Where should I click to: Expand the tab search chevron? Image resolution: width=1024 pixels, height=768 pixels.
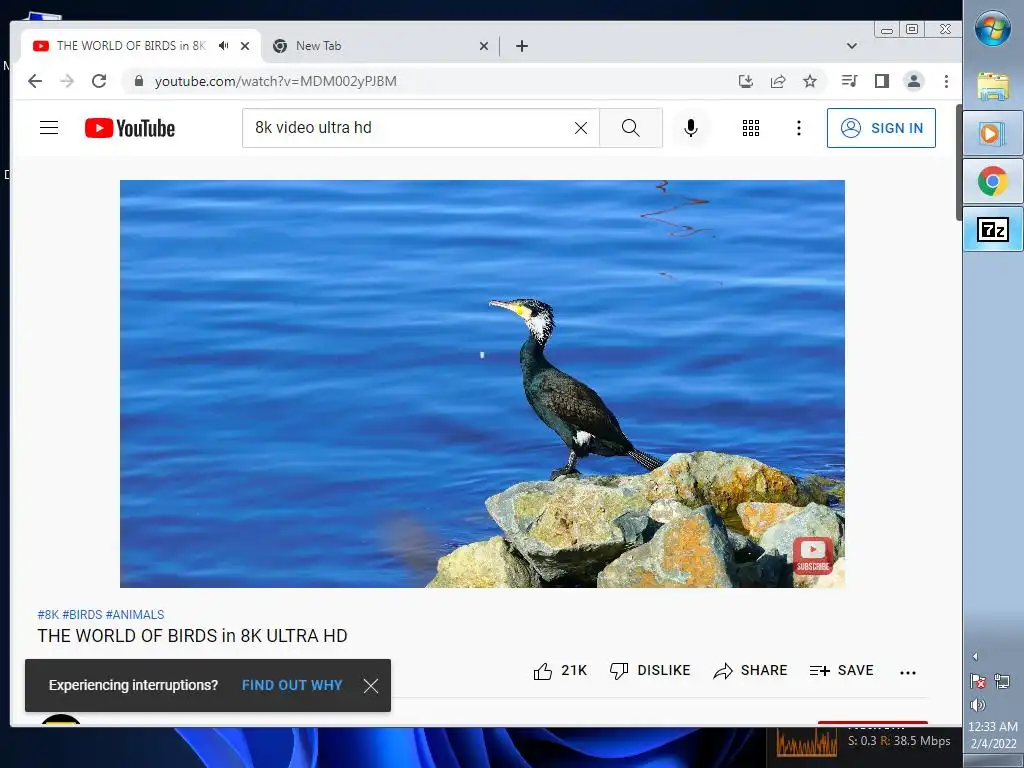click(x=852, y=46)
